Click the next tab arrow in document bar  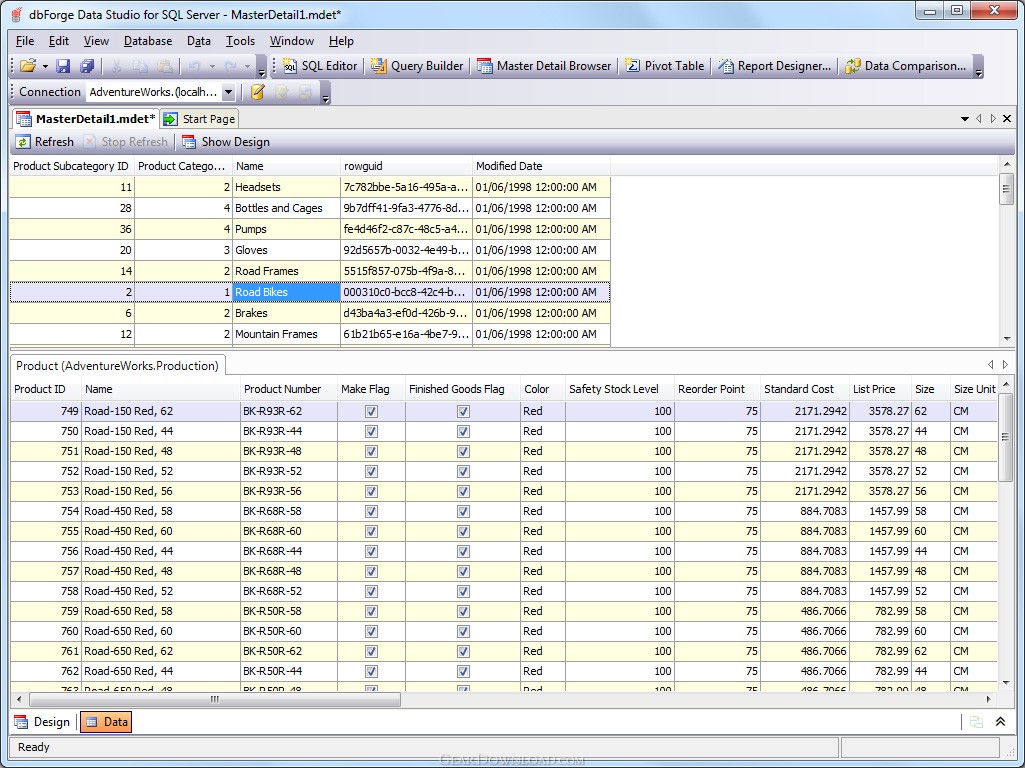coord(993,118)
